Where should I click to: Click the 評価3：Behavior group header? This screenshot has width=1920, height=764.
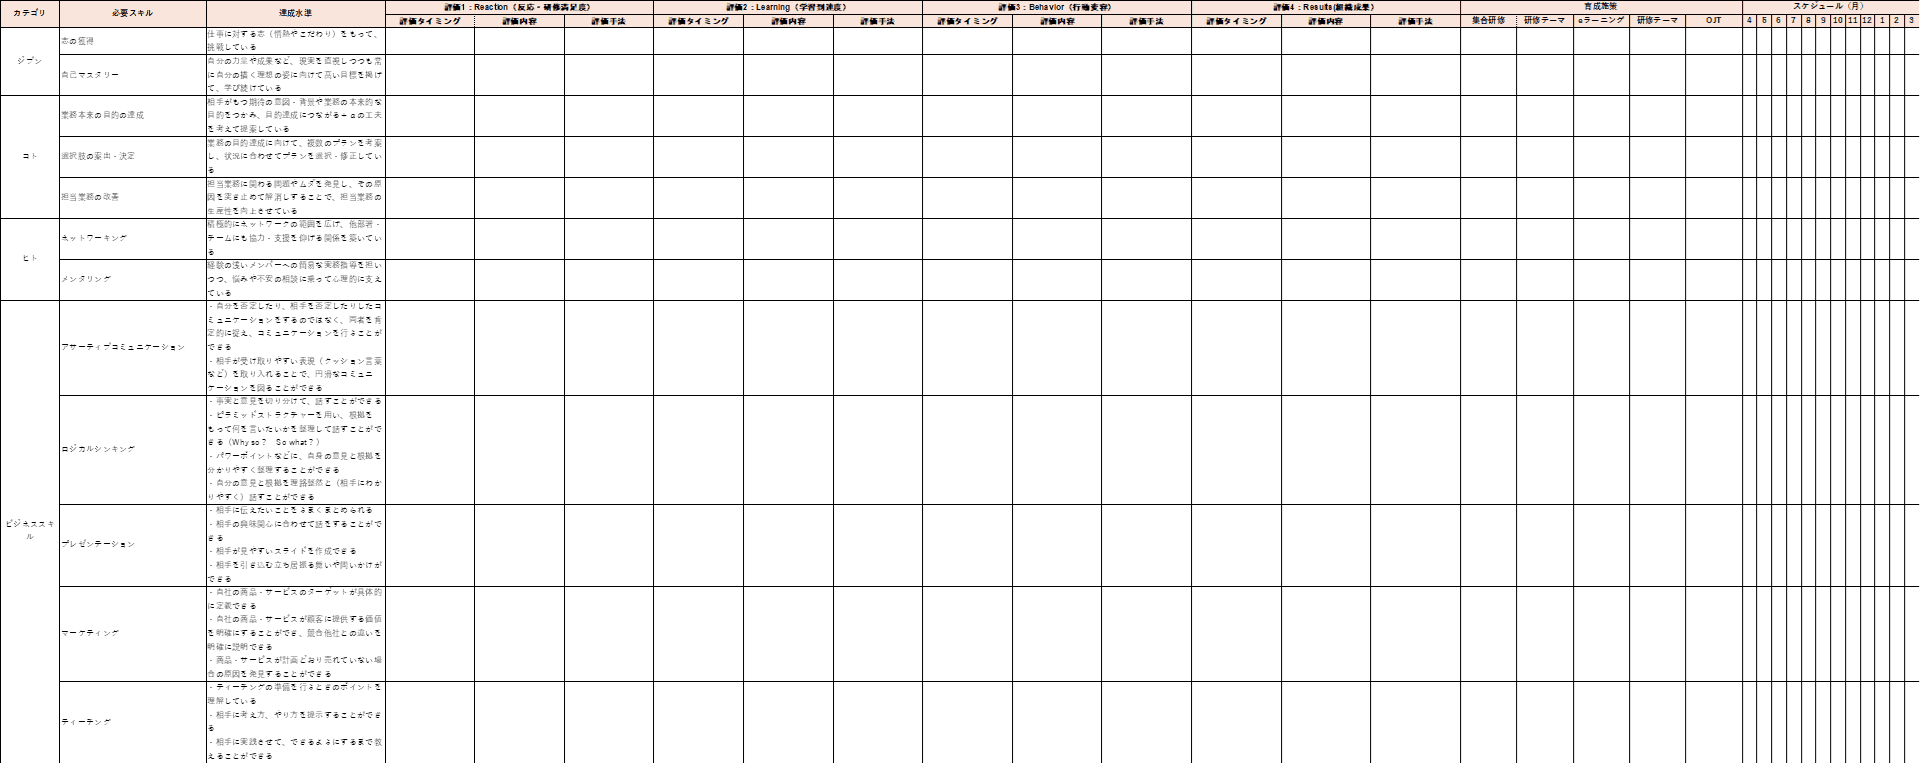1057,7
